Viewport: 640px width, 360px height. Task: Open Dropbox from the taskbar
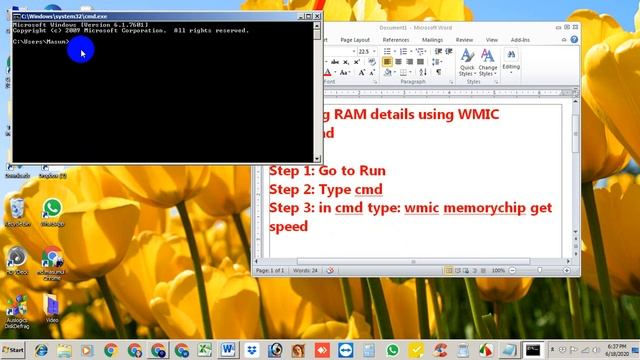point(252,350)
